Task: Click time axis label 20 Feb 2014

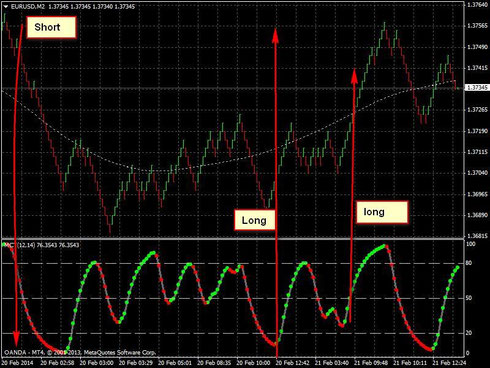Action: pyautogui.click(x=18, y=363)
